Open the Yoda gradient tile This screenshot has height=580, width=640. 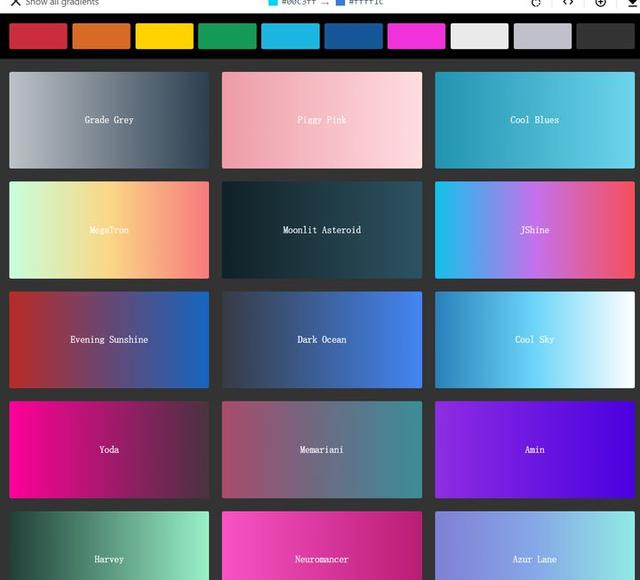tap(109, 449)
